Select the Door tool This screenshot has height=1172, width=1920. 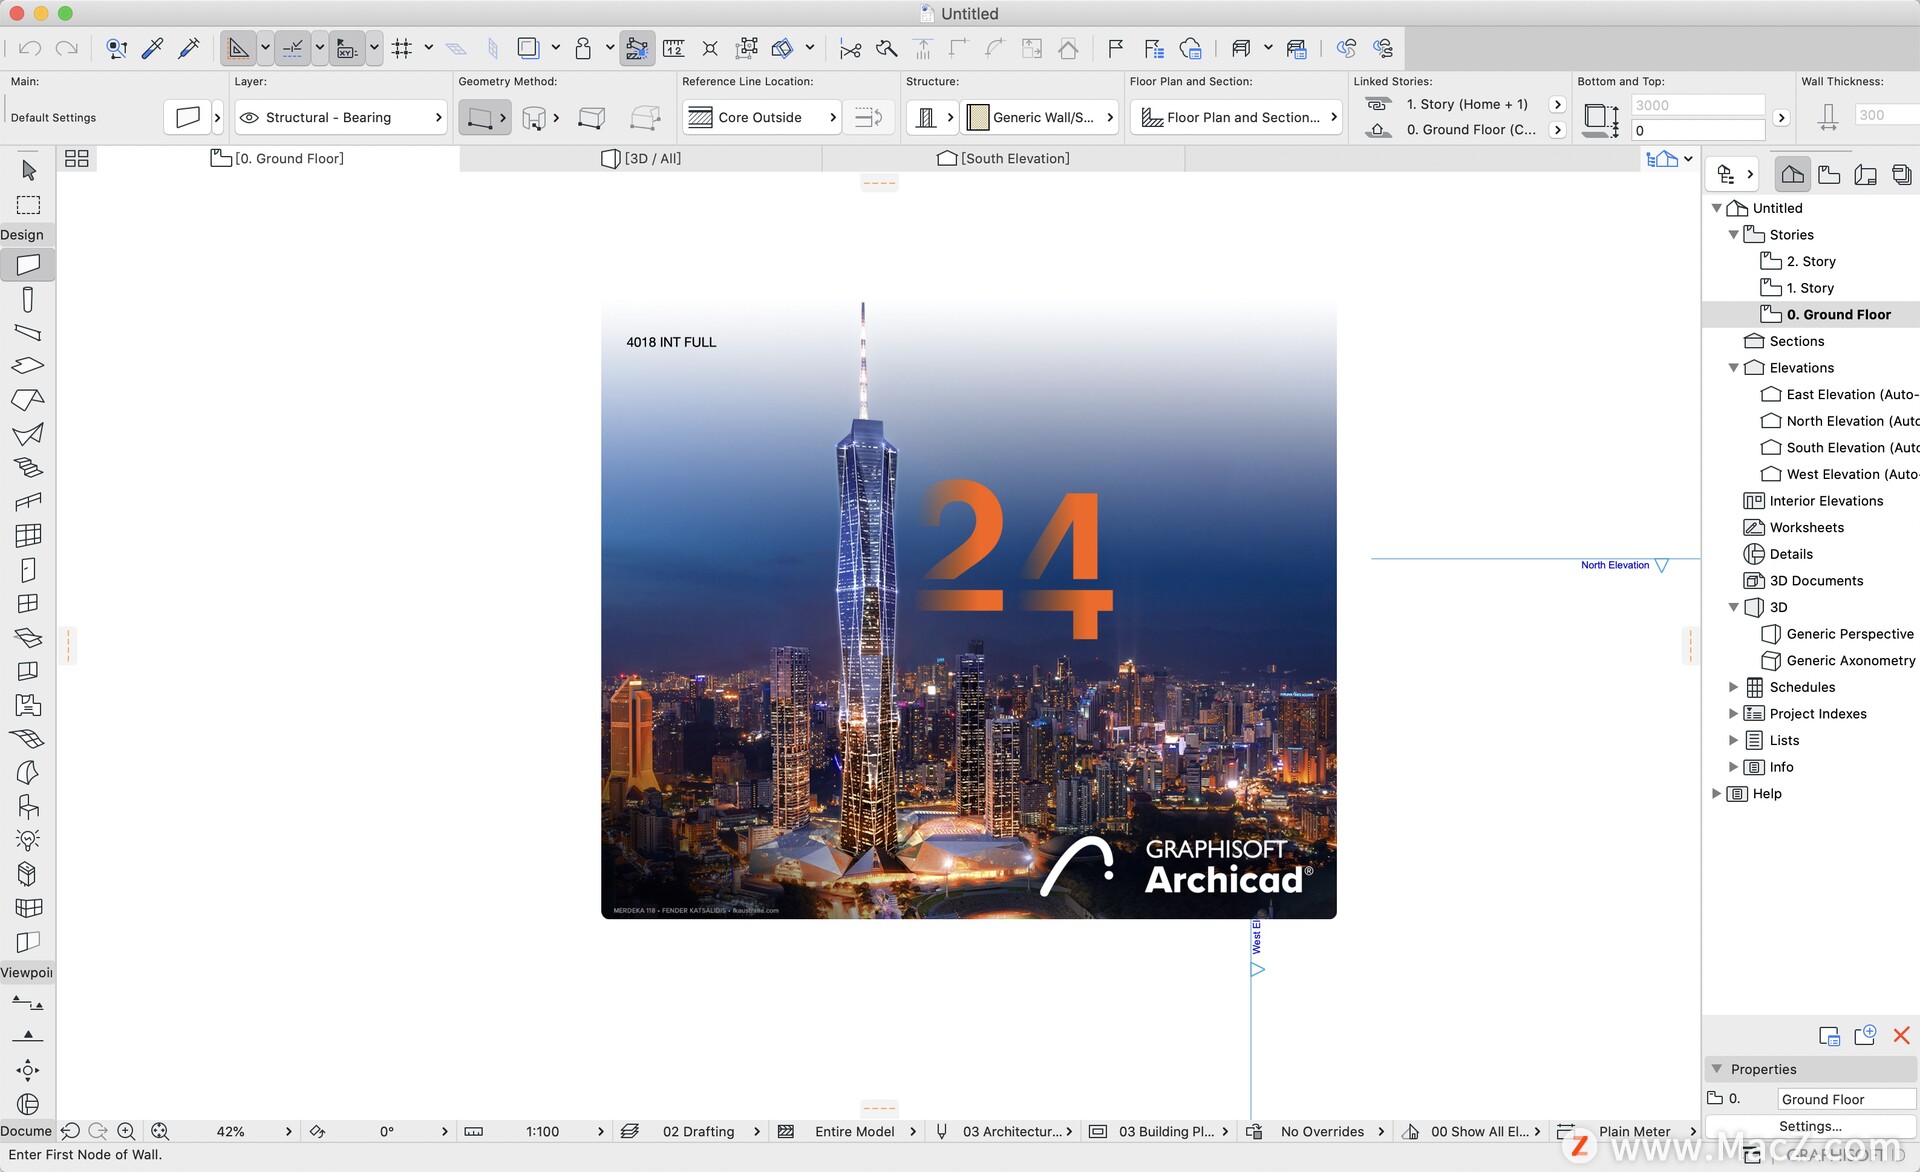[28, 570]
